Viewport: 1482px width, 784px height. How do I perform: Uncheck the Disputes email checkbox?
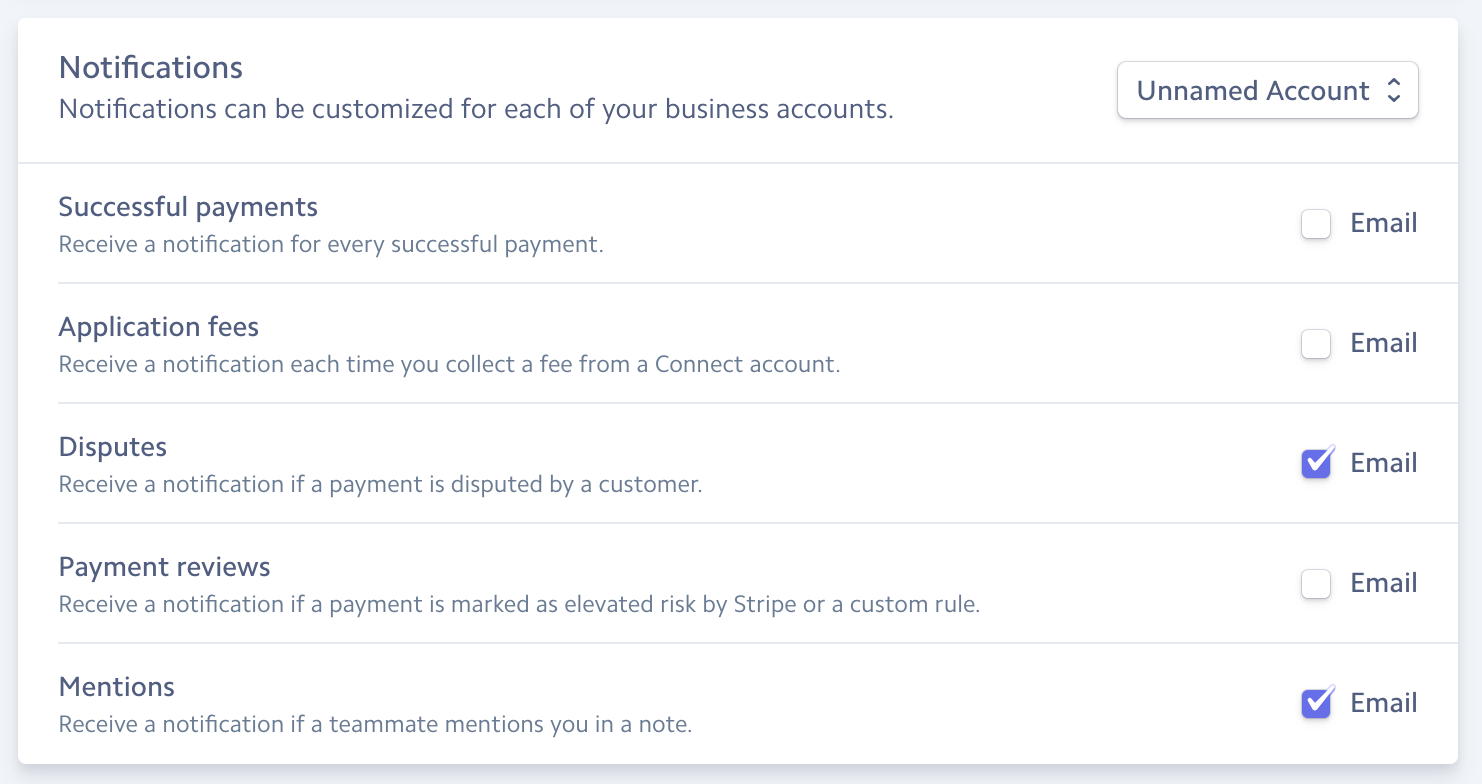click(1316, 464)
